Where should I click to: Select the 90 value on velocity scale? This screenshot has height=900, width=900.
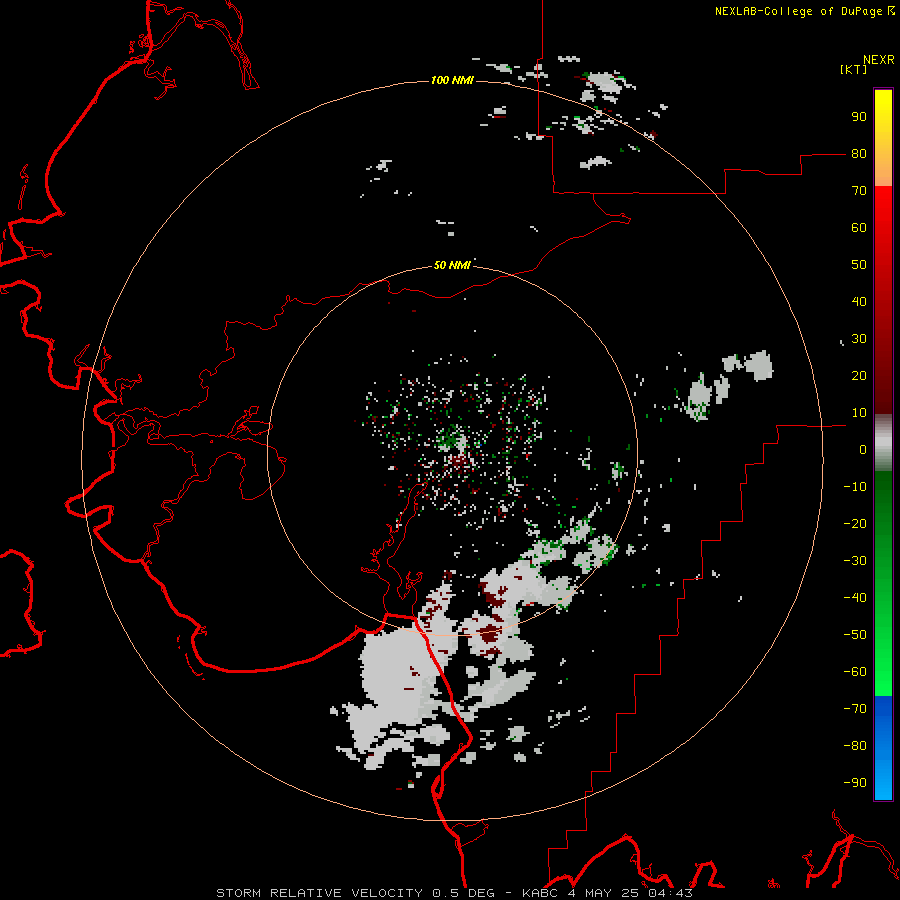tap(859, 117)
